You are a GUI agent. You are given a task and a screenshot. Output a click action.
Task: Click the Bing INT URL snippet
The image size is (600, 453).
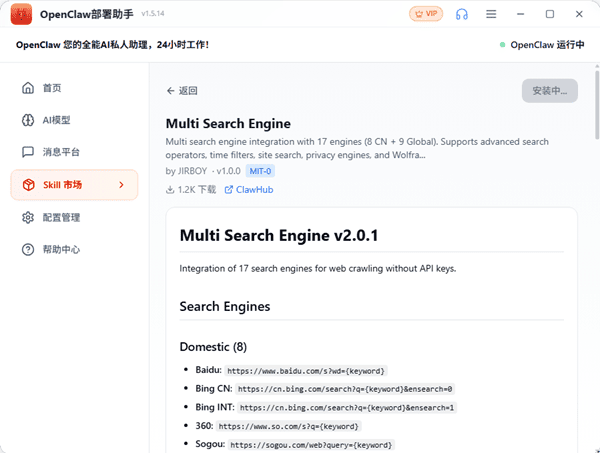coord(347,408)
